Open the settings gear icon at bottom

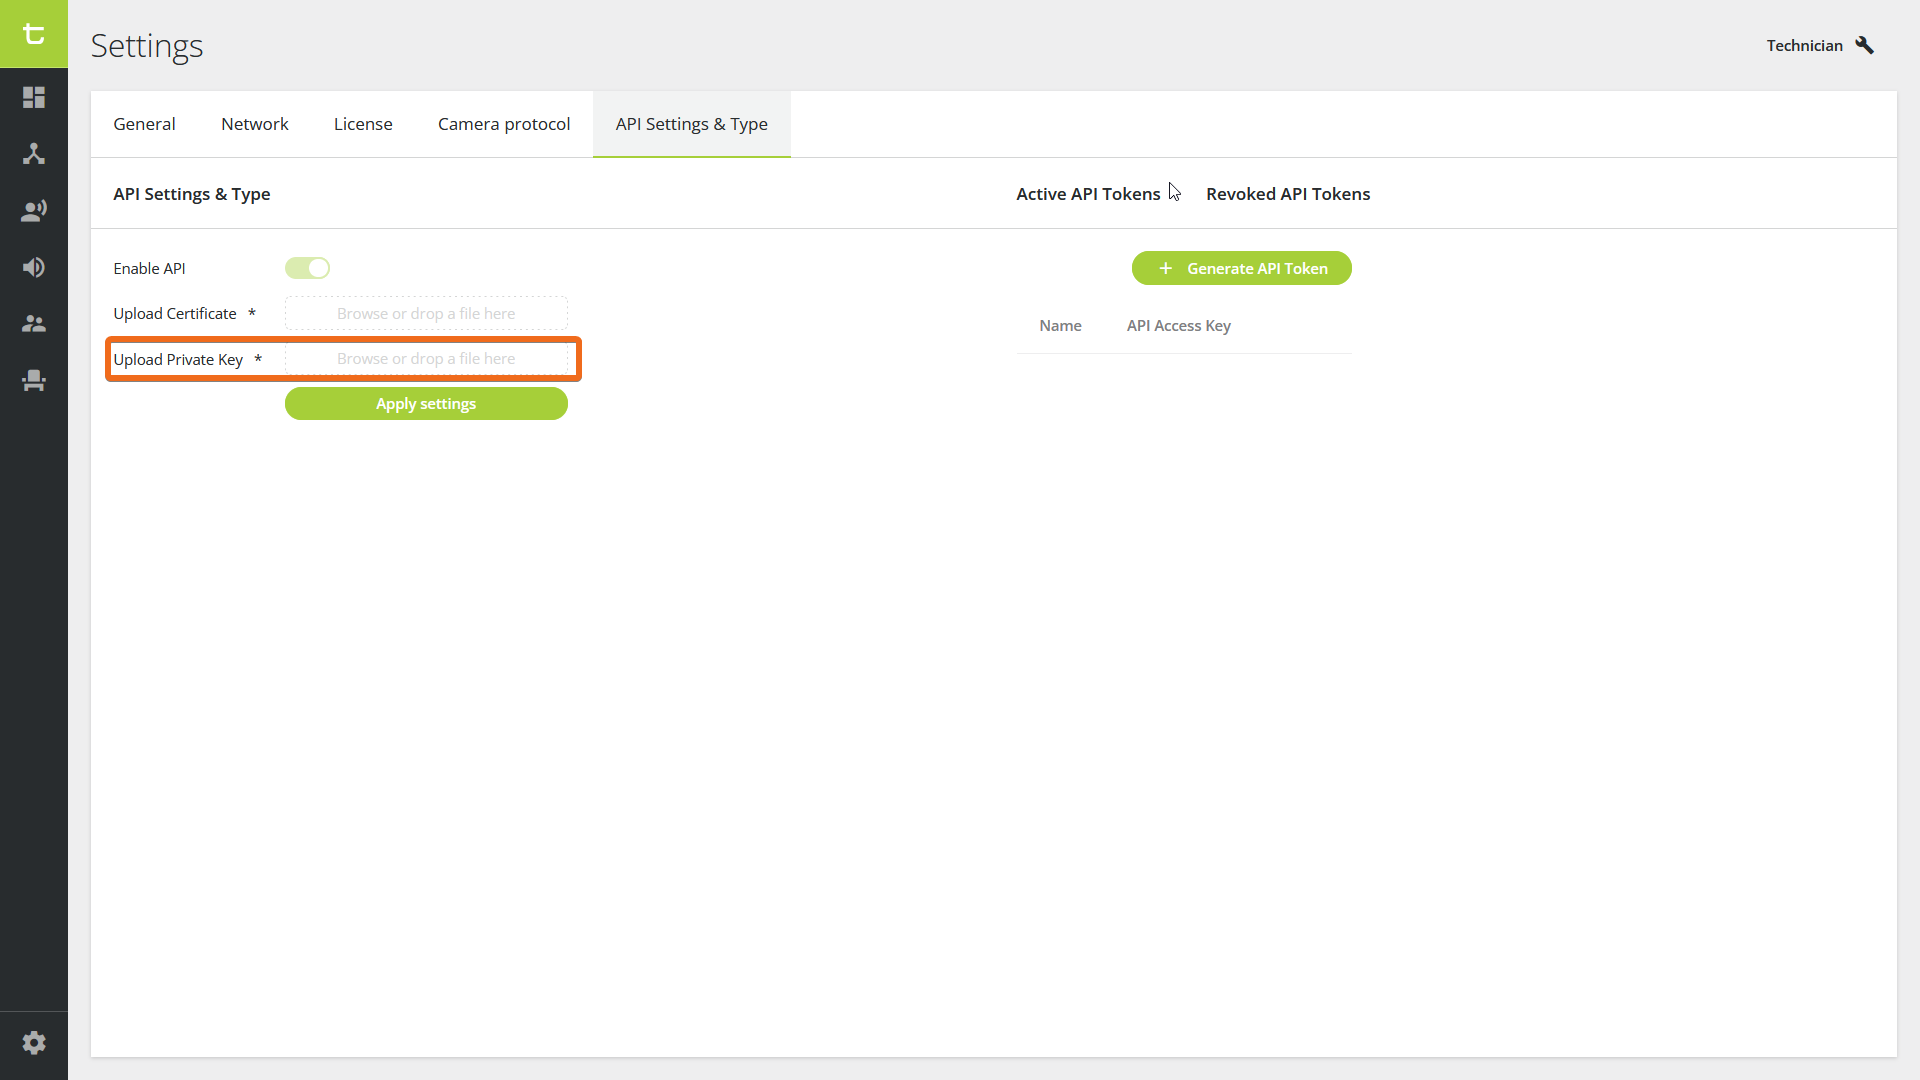[34, 1043]
